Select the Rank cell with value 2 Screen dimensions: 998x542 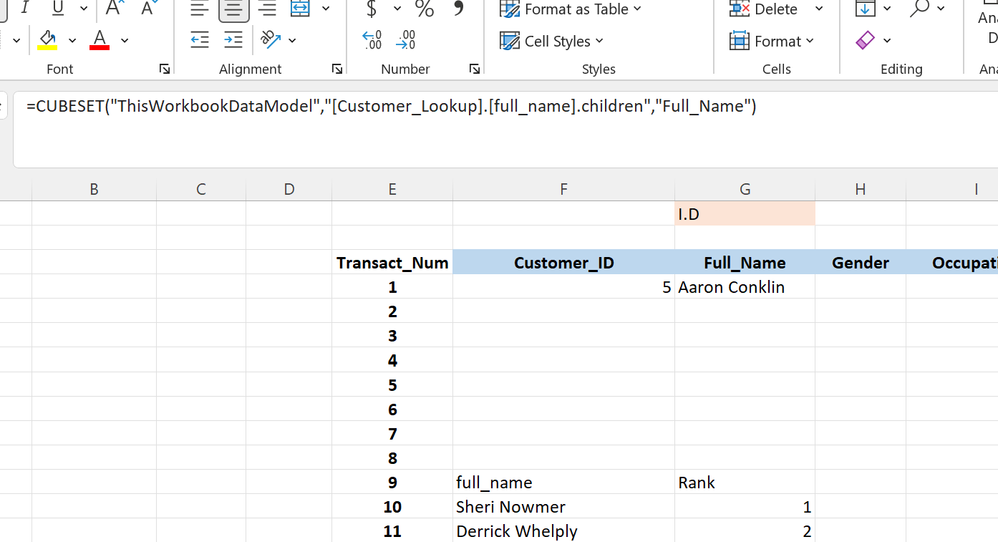[745, 531]
